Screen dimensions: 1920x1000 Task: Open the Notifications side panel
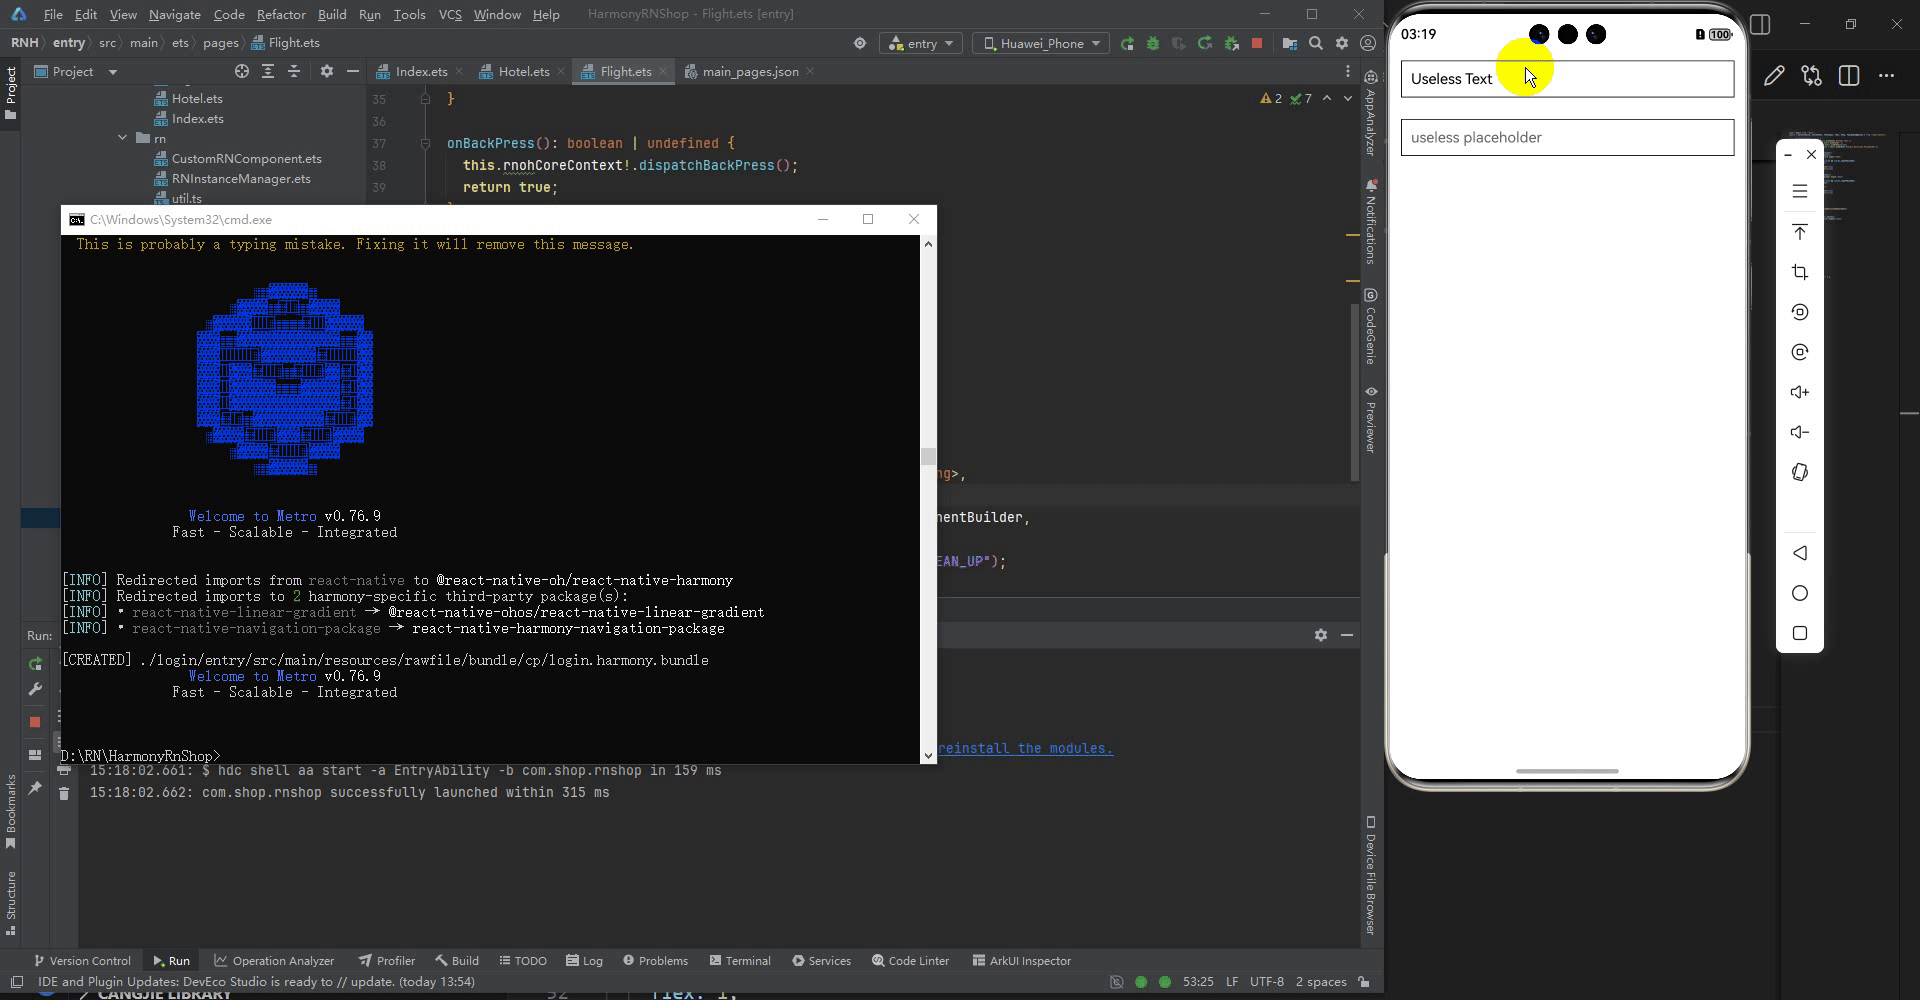click(1371, 221)
